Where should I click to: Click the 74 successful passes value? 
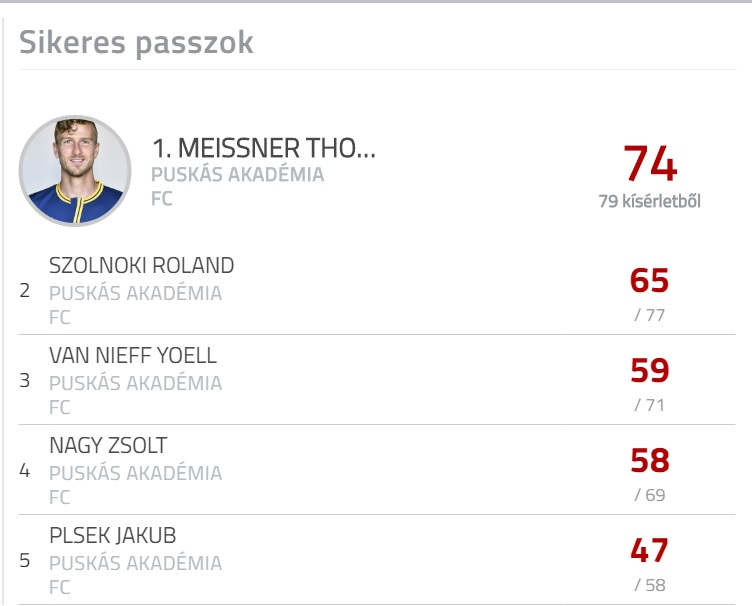[x=650, y=163]
